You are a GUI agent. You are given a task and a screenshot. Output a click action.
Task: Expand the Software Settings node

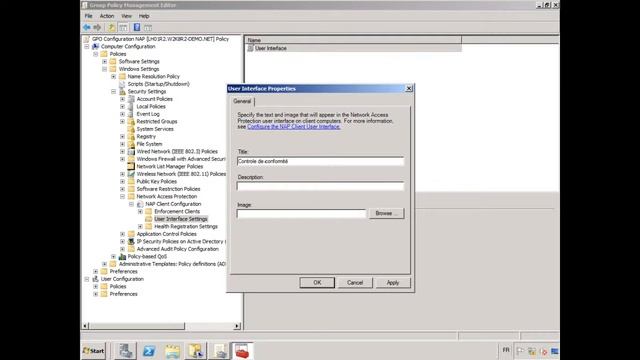click(x=104, y=62)
